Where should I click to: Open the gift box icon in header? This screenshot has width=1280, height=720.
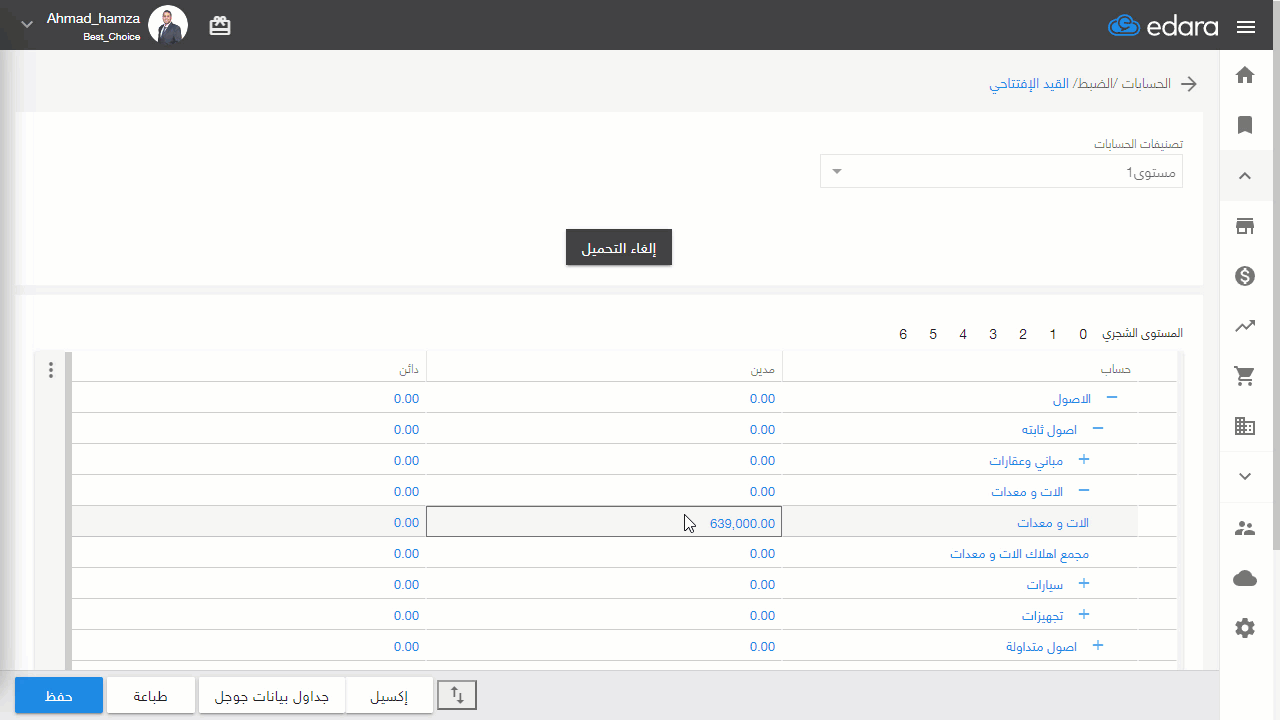[220, 26]
